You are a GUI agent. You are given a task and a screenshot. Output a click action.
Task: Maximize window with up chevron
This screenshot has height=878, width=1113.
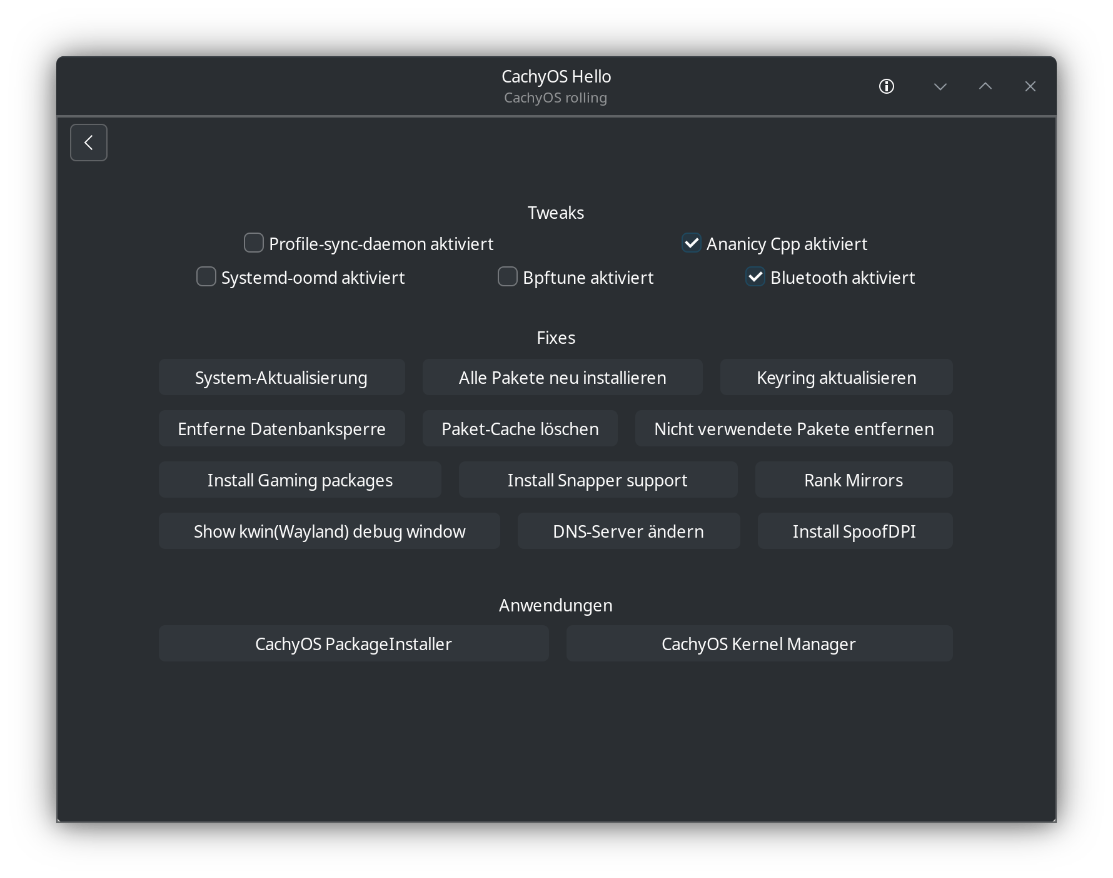[x=985, y=87]
